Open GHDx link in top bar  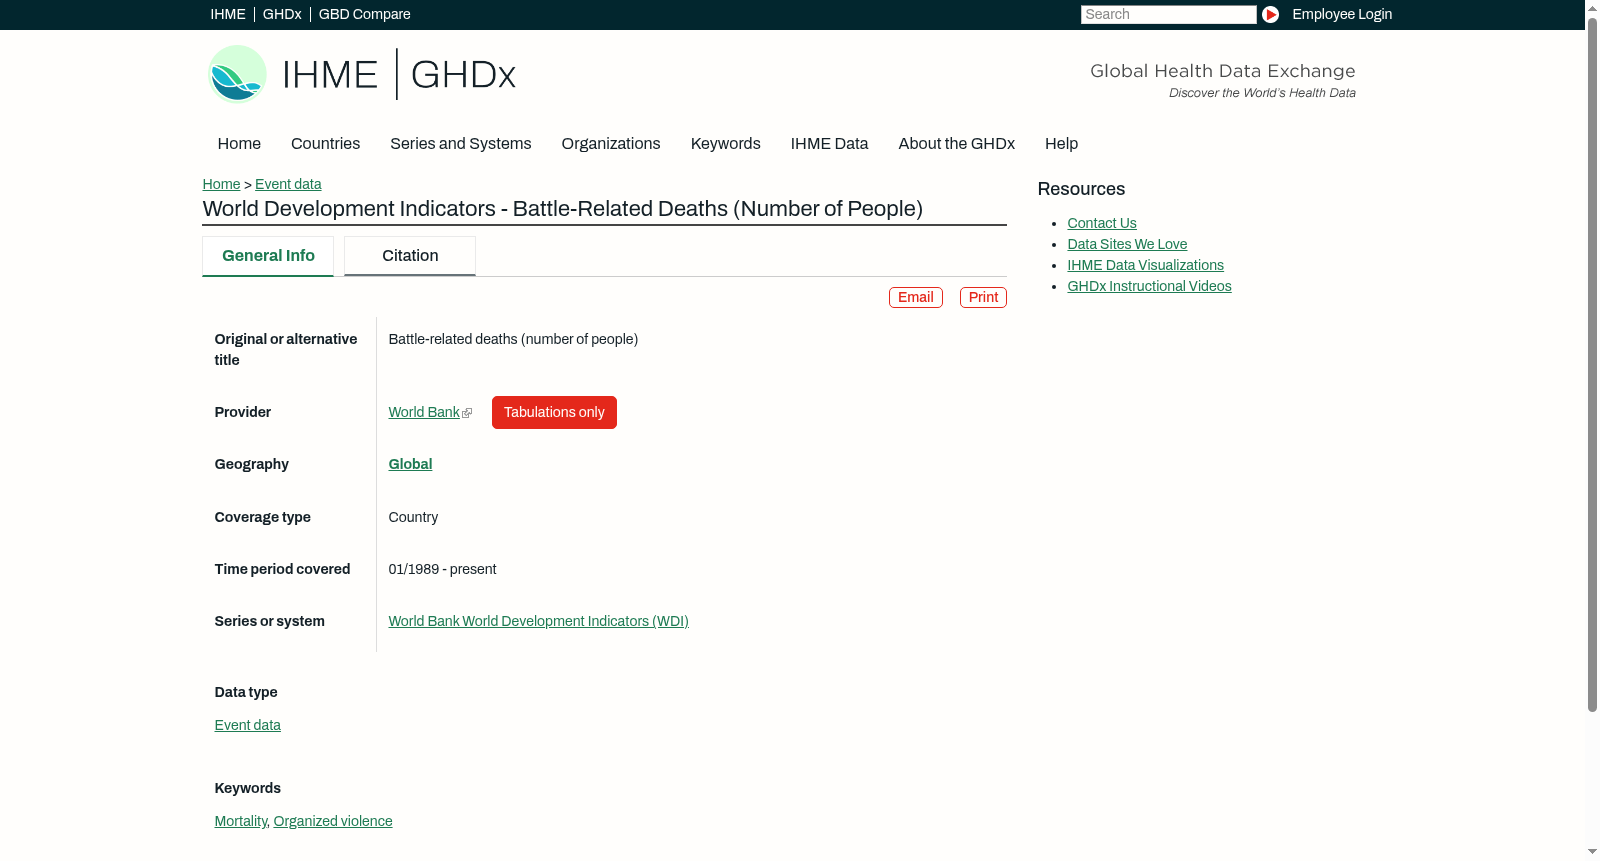pyautogui.click(x=282, y=14)
